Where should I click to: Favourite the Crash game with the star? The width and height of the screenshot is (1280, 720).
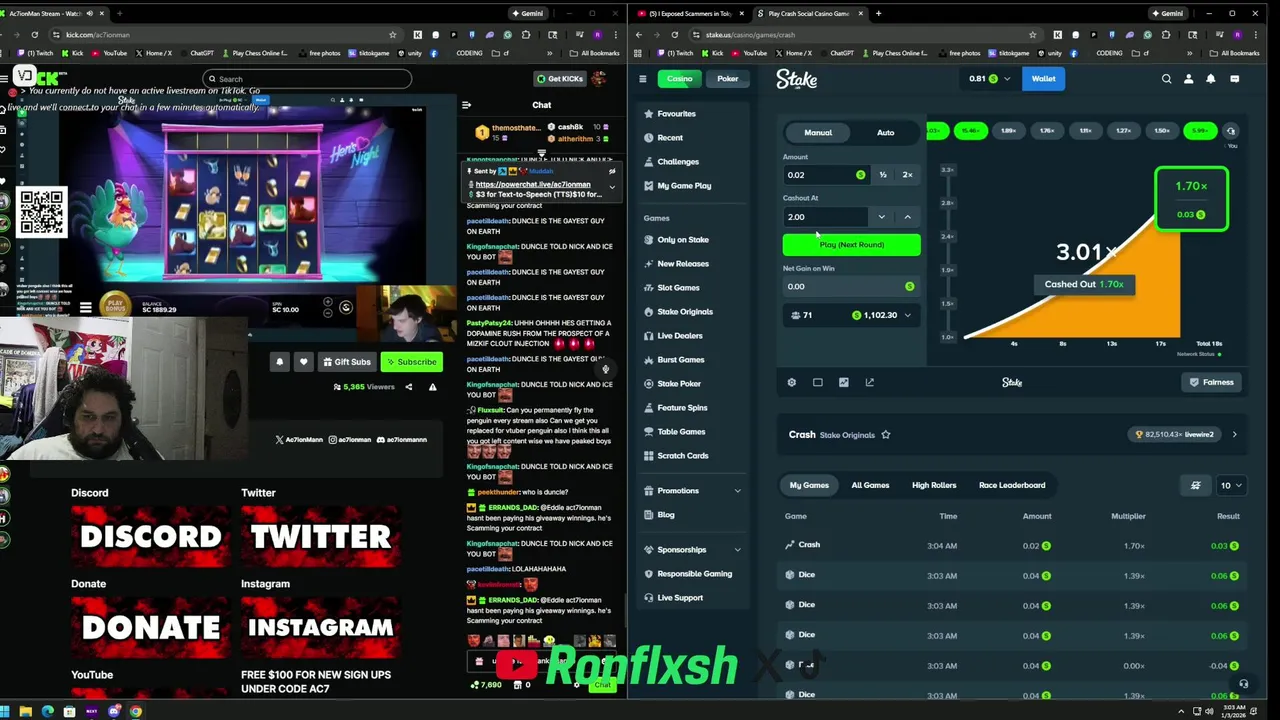pos(886,435)
